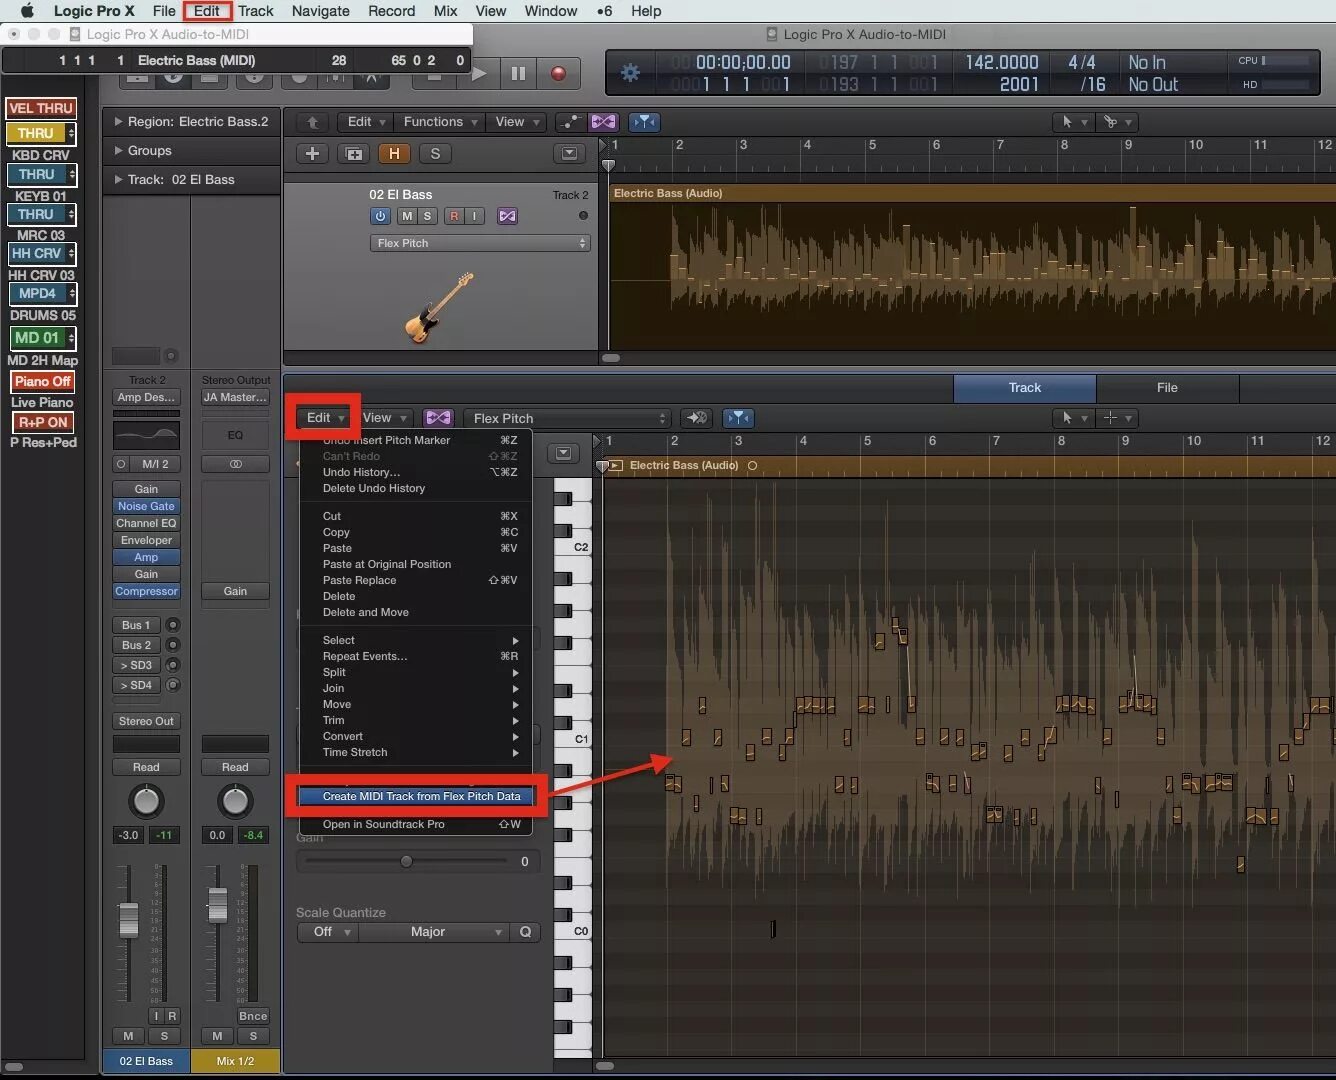This screenshot has width=1336, height=1080.
Task: Open the Convert submenu
Action: (x=416, y=736)
